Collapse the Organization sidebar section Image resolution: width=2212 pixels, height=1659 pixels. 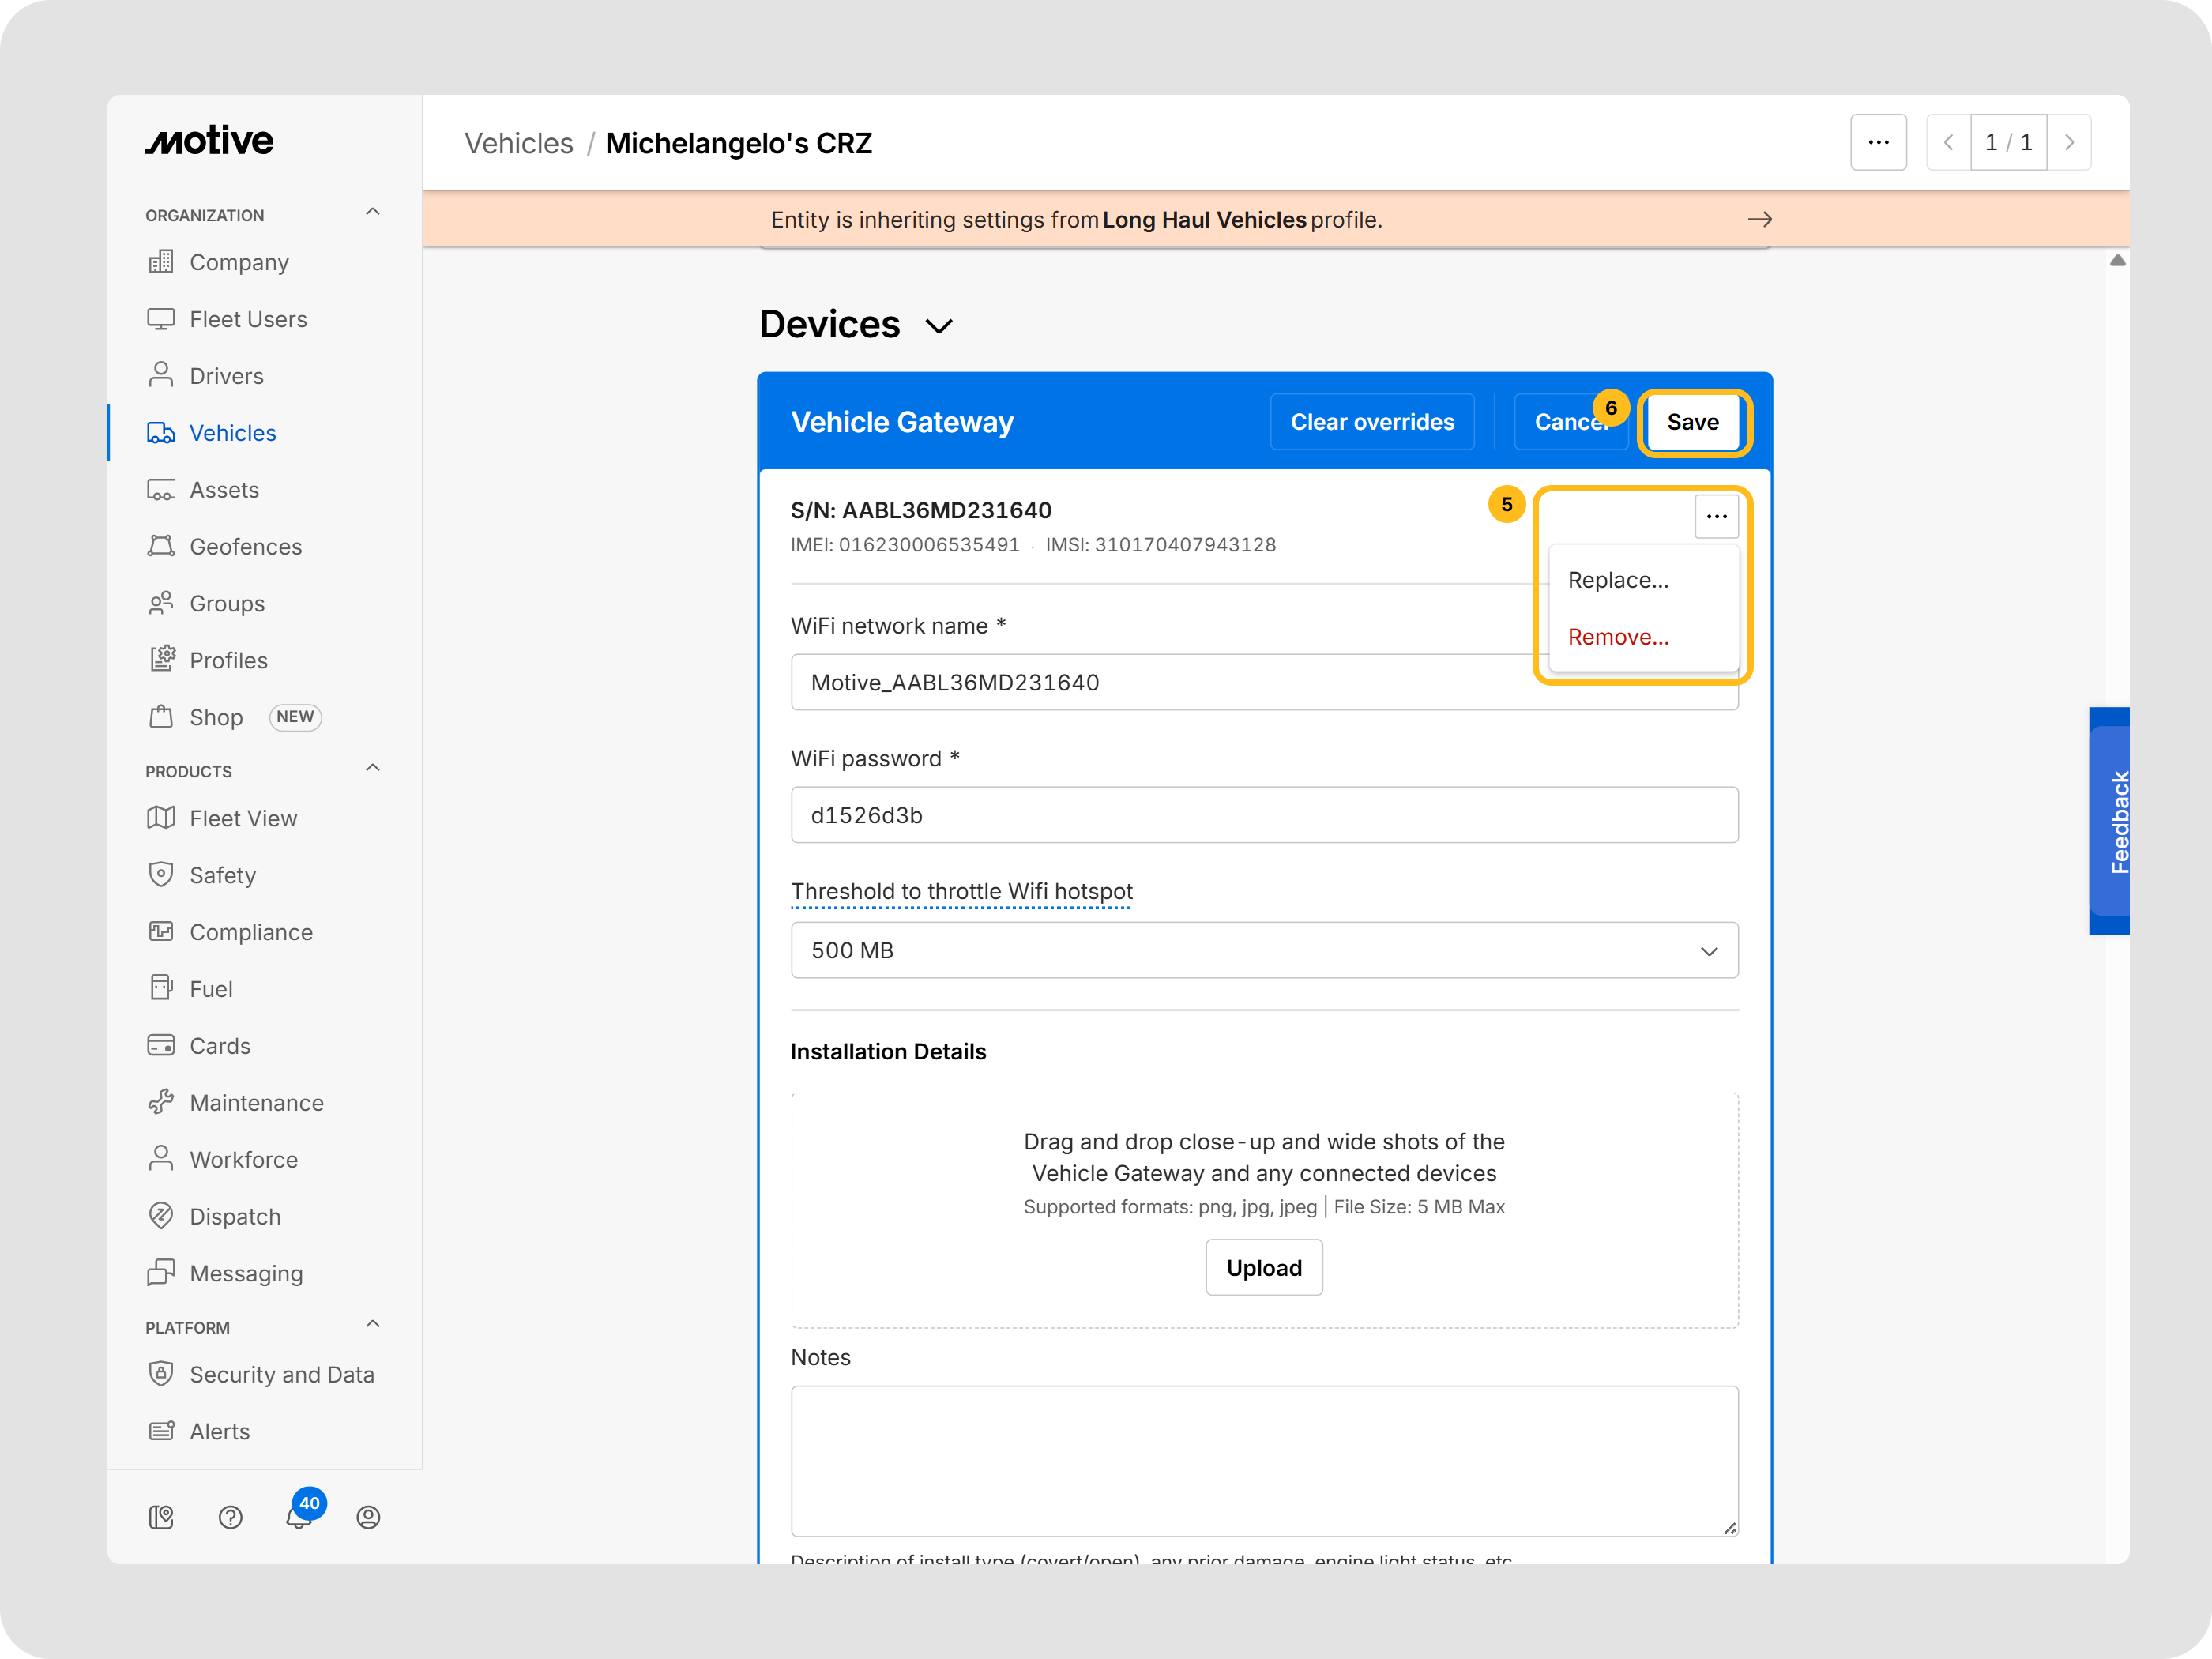point(373,213)
